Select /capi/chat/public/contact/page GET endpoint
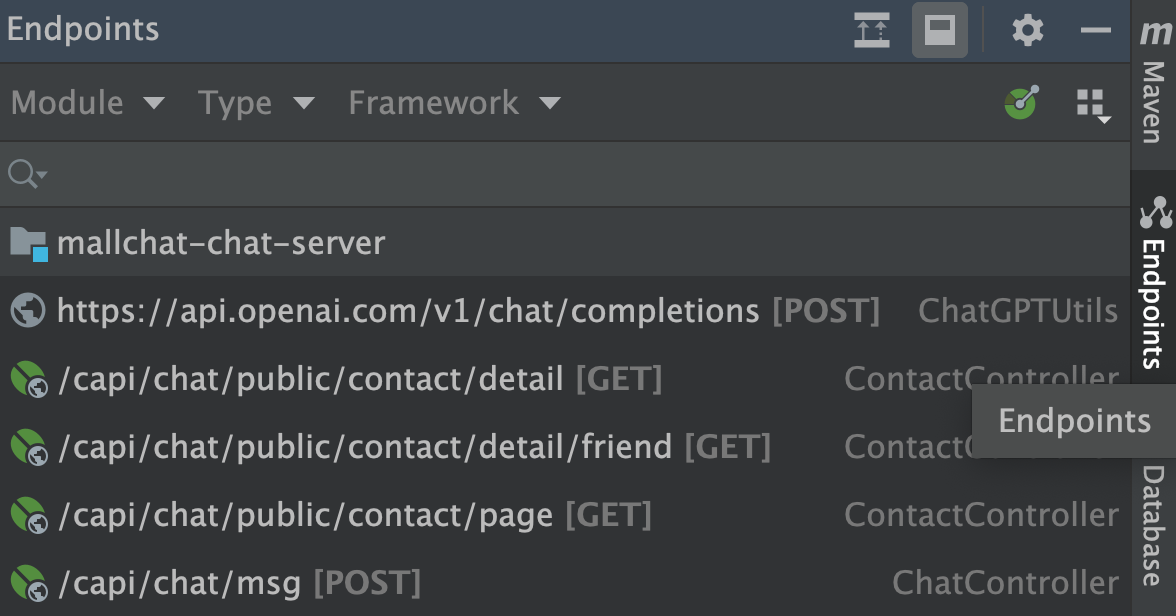This screenshot has width=1176, height=616. click(x=354, y=515)
